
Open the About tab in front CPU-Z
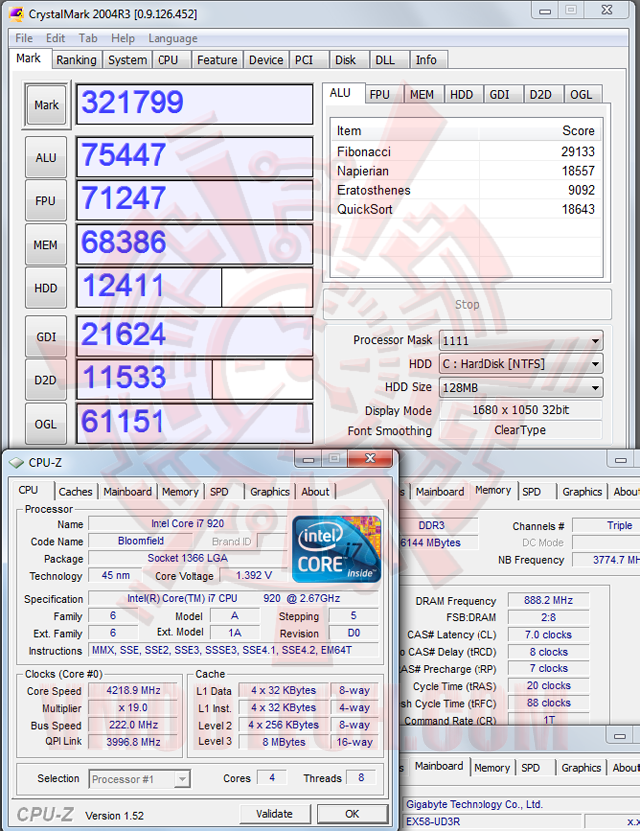(x=315, y=491)
